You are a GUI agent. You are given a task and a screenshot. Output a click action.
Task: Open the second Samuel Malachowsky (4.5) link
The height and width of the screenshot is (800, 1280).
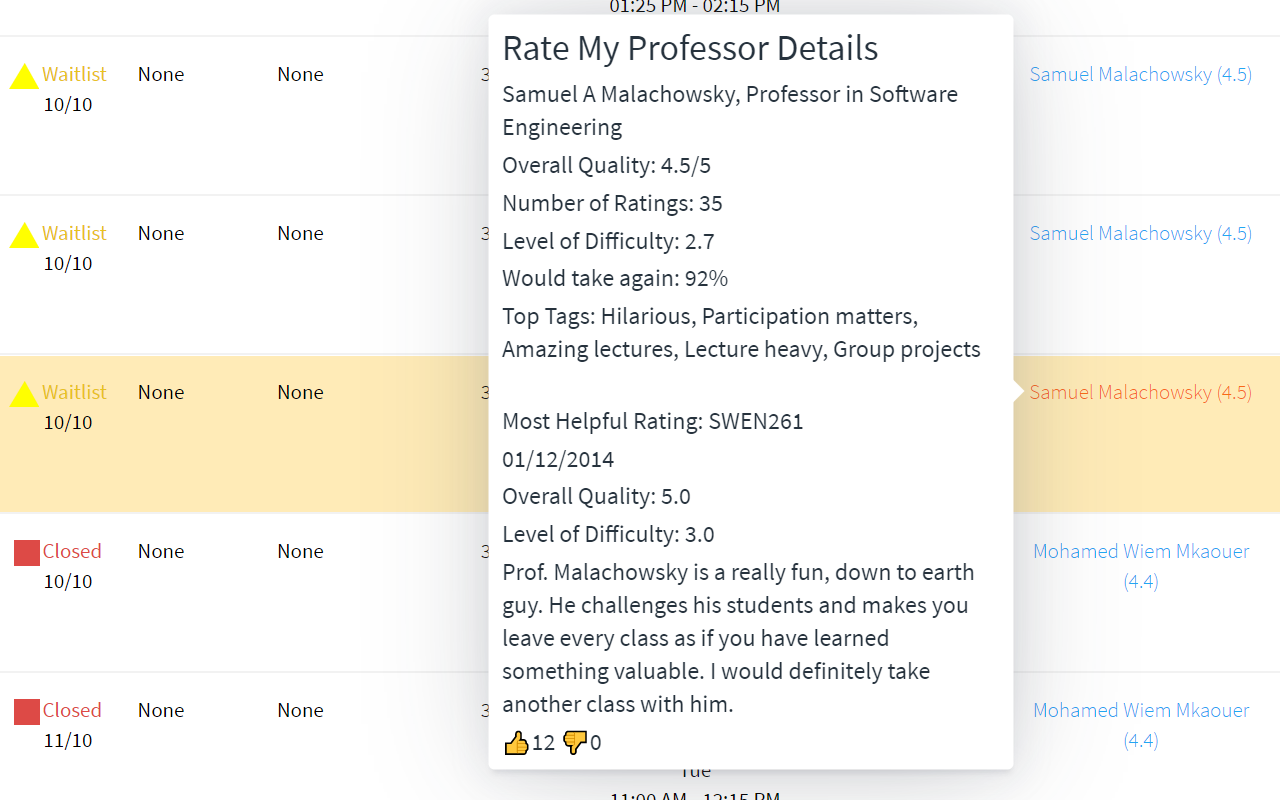coord(1140,233)
